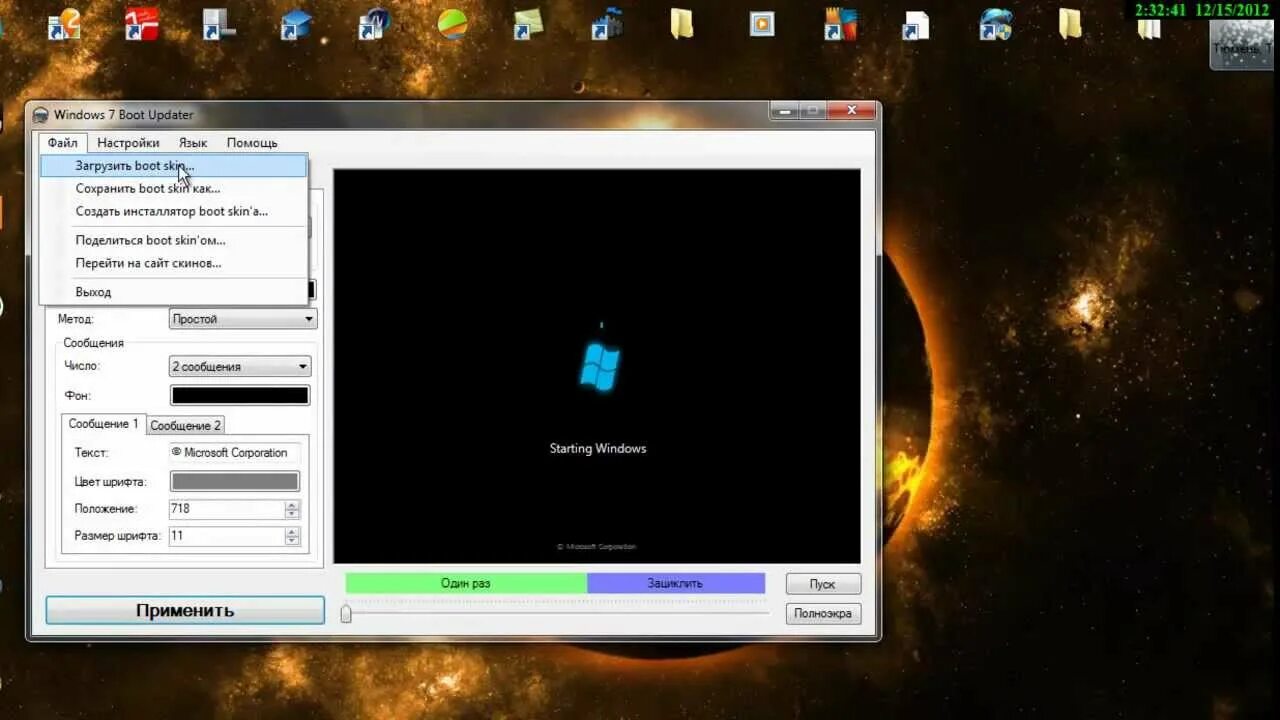This screenshot has height=720, width=1280.
Task: Click the animation slider handle under preview
Action: point(346,613)
